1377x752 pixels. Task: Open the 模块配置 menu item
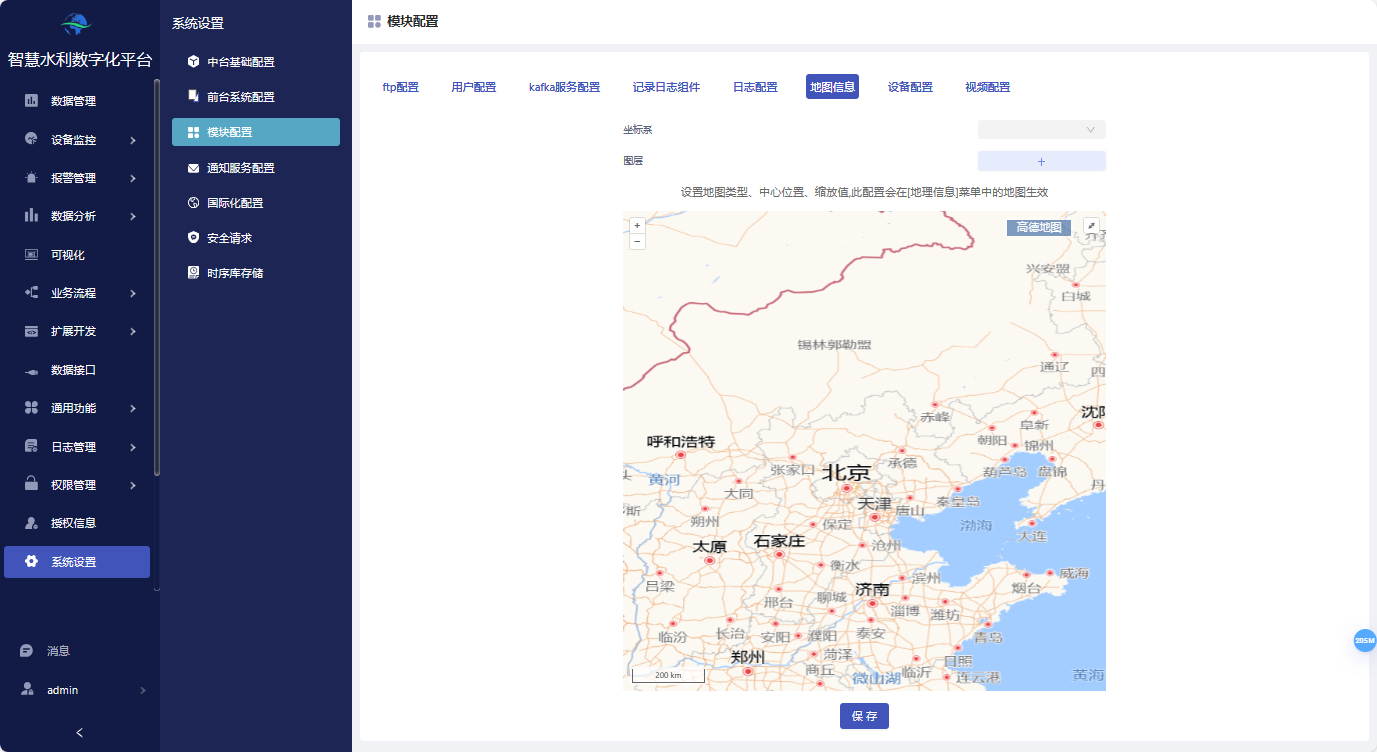pyautogui.click(x=256, y=132)
